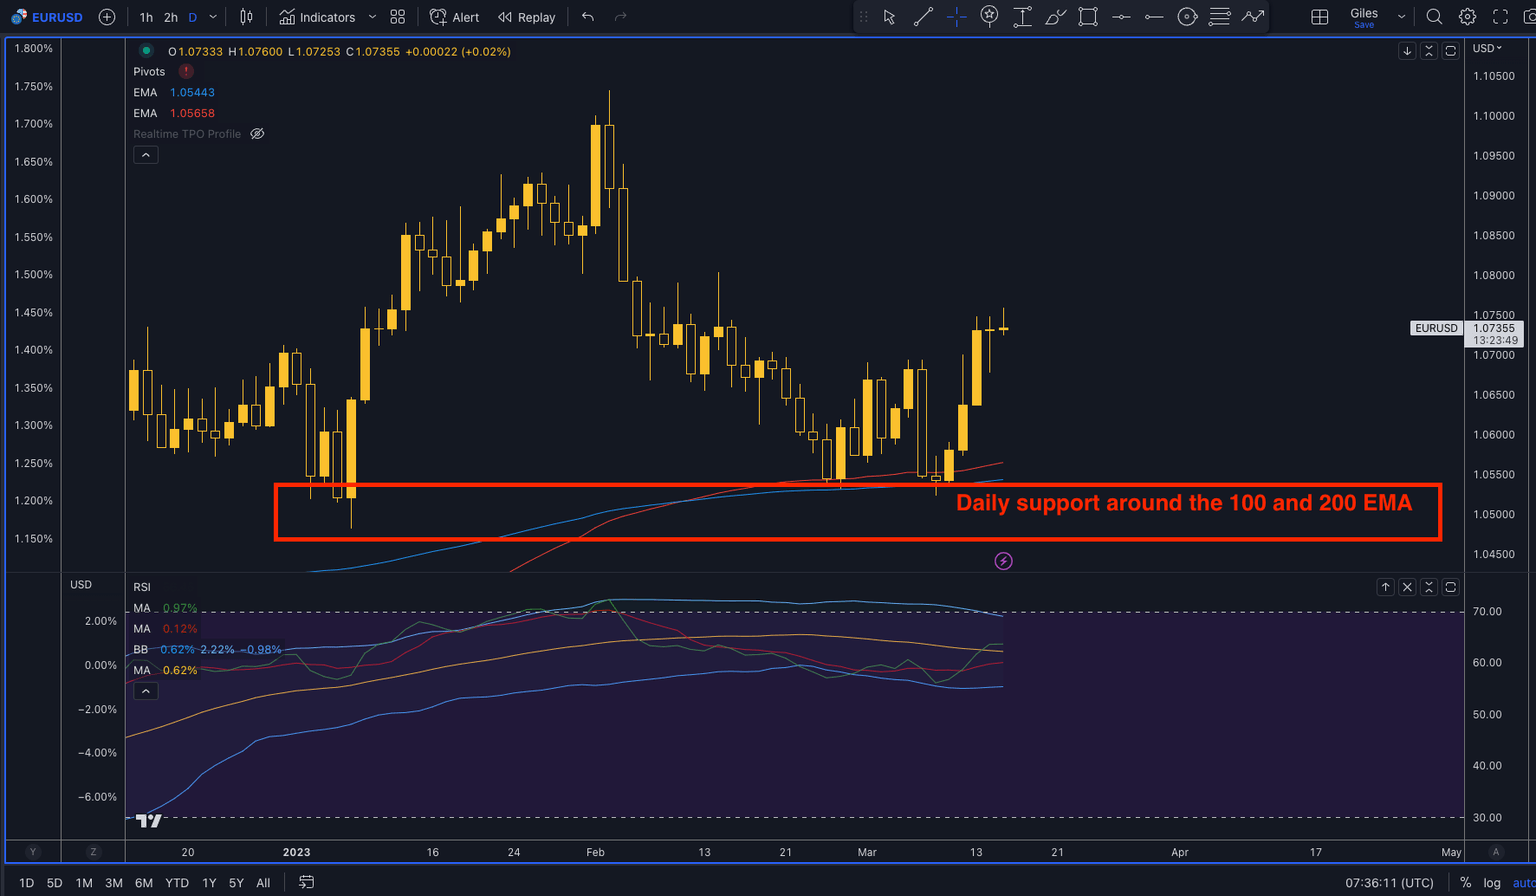Enter fullscreen mode
The height and width of the screenshot is (896, 1536).
(1500, 17)
